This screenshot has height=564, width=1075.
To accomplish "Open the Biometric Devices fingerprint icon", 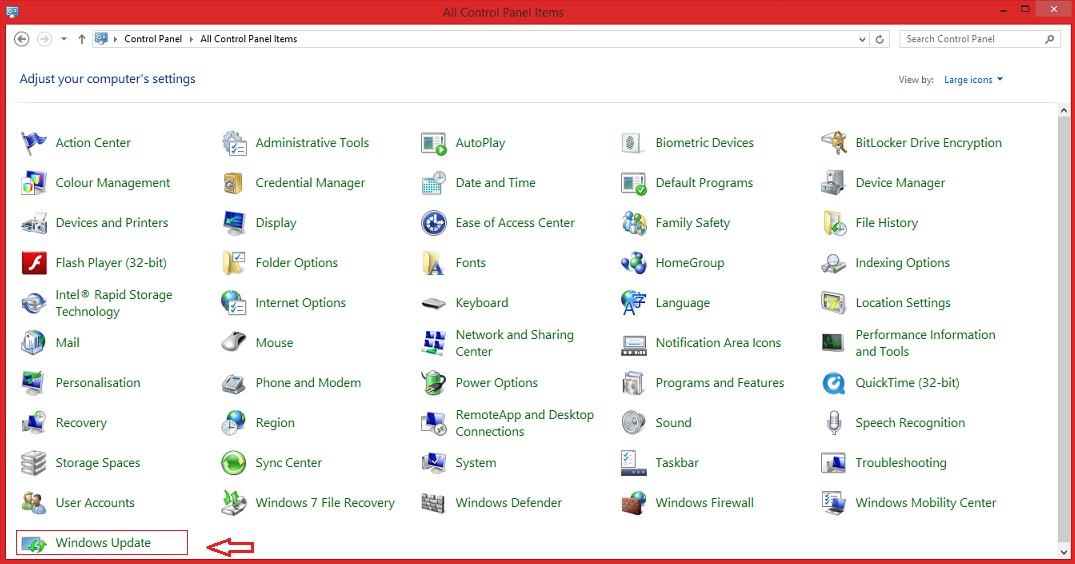I will click(x=633, y=143).
